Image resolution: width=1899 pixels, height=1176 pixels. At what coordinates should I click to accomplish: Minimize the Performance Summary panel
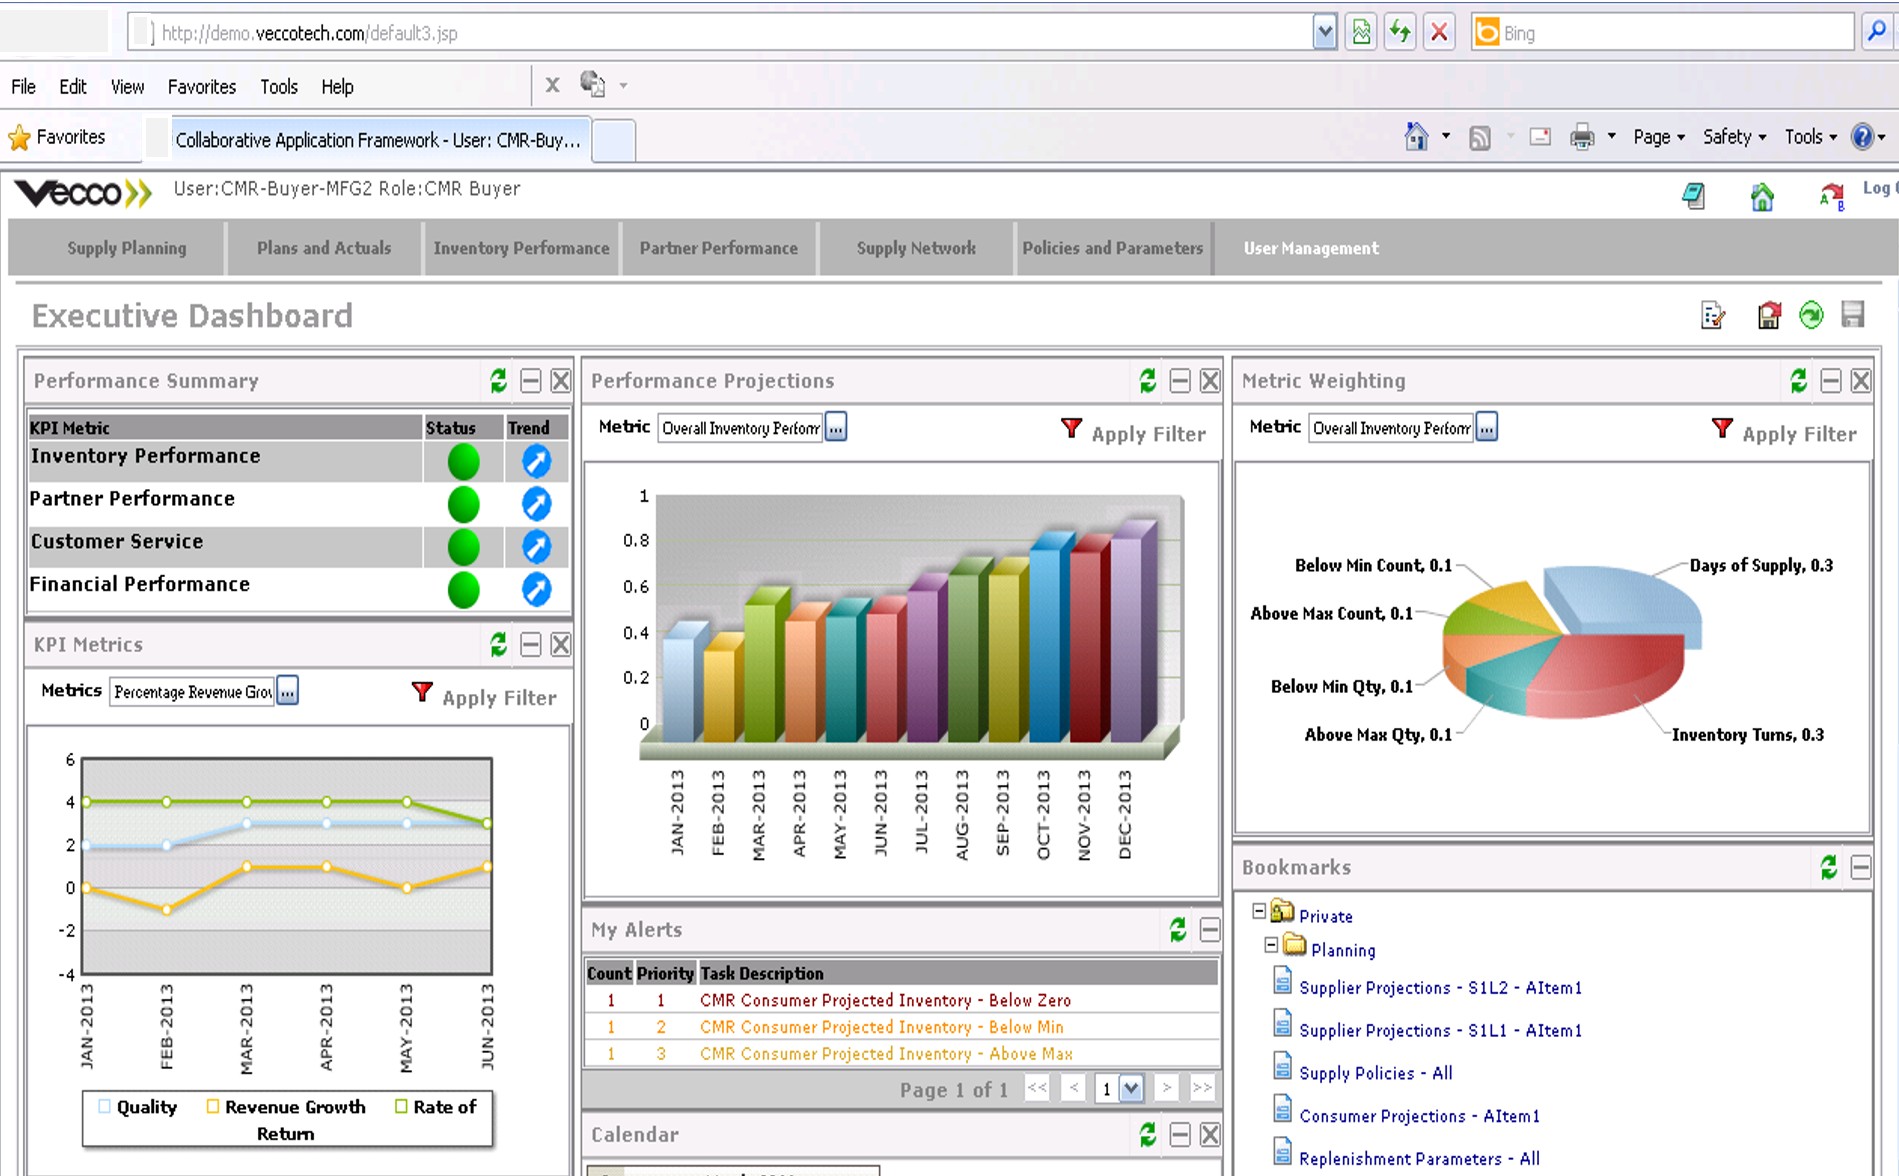point(531,381)
